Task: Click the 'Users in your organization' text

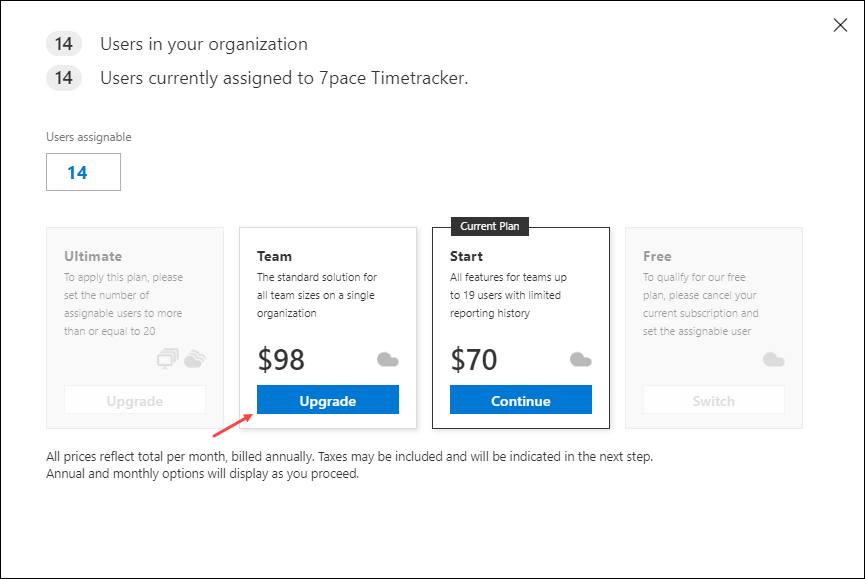Action: 204,44
